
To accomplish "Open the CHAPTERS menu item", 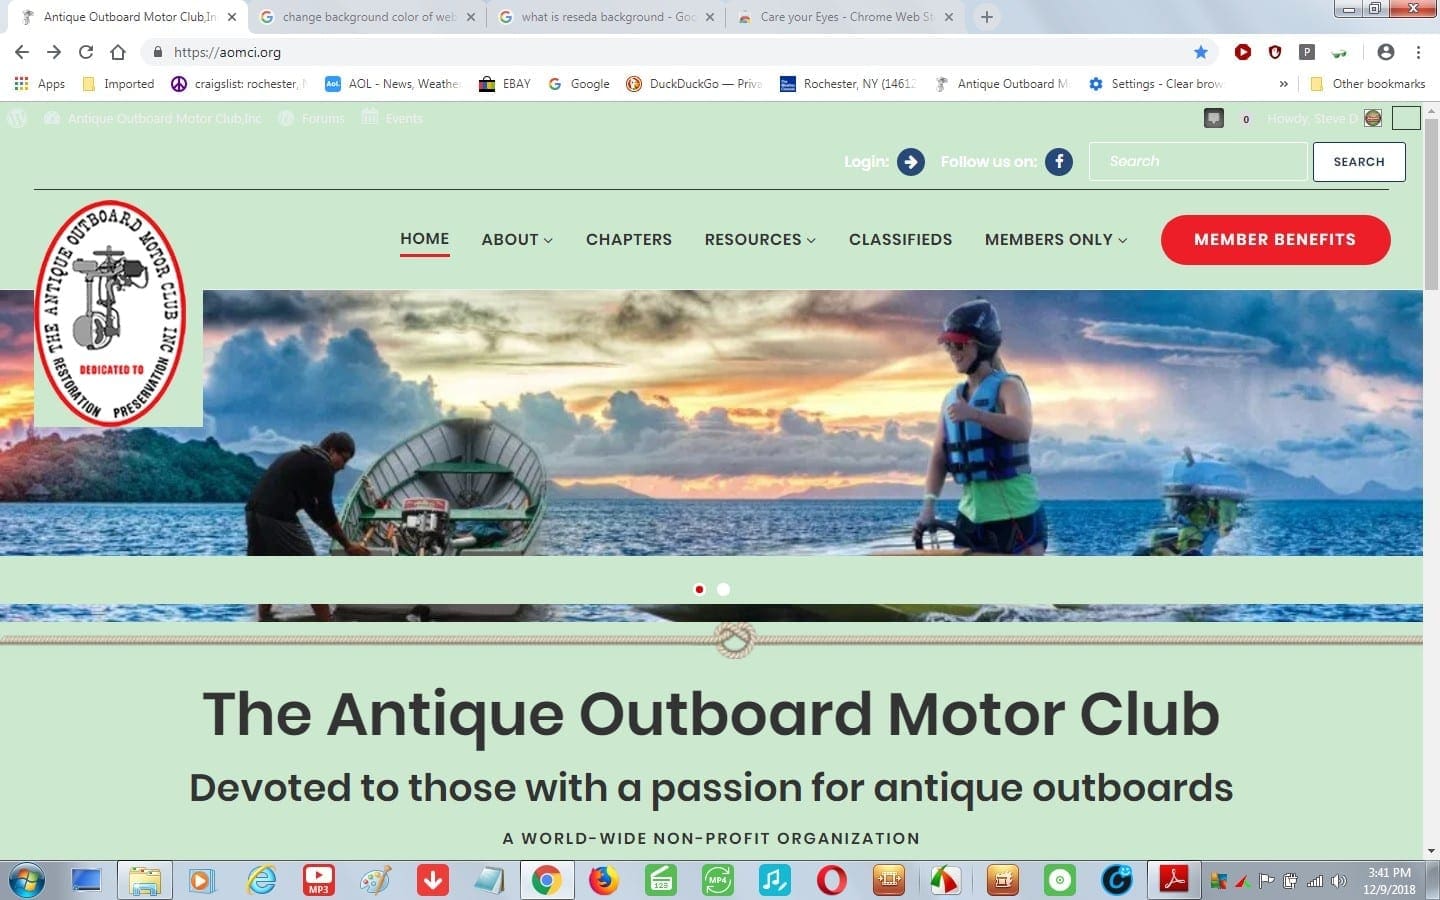I will (629, 239).
